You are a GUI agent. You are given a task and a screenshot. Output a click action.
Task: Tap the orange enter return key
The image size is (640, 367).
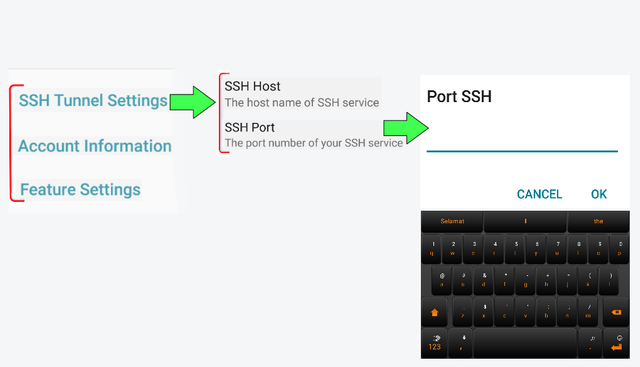coord(616,343)
